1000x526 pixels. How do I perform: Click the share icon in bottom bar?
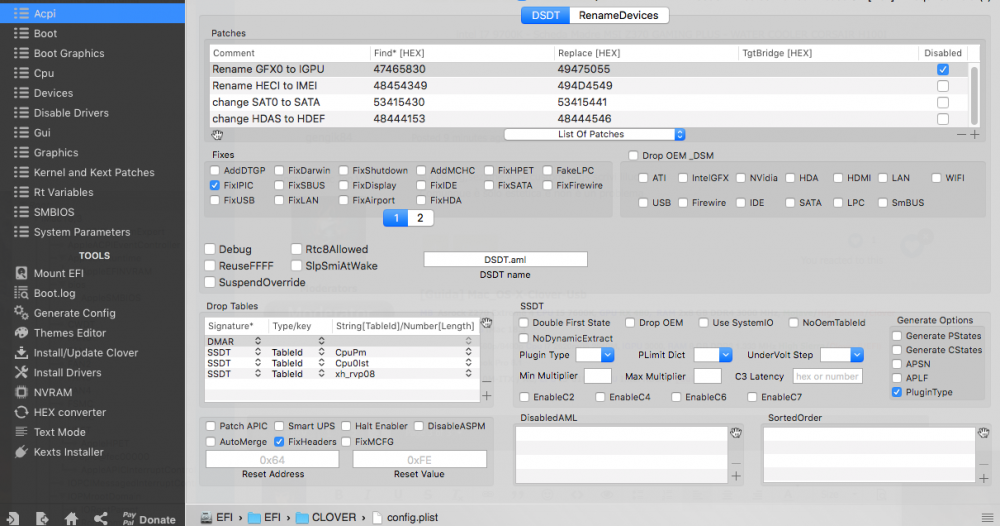tap(100, 518)
